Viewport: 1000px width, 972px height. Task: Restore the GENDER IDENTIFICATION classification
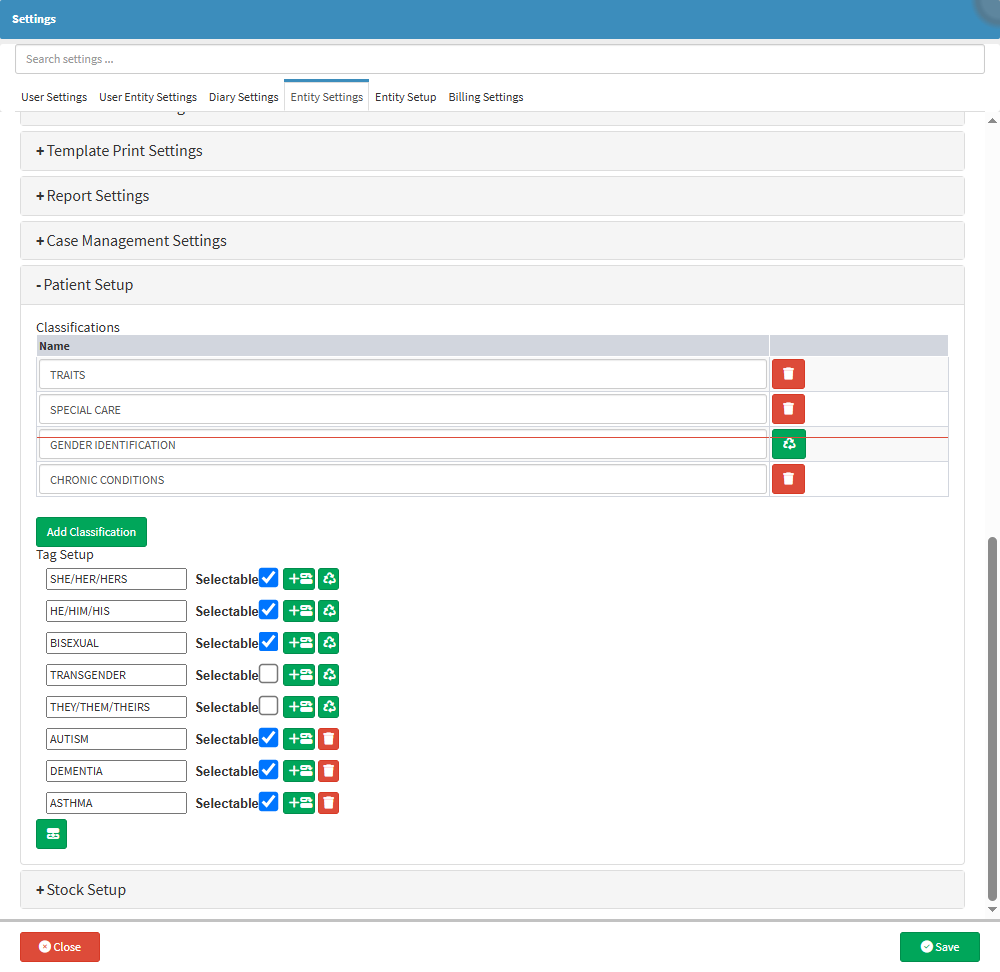coord(788,444)
